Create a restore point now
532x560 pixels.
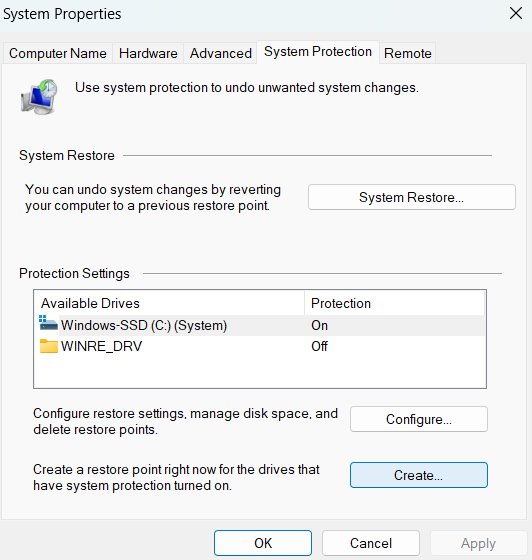419,475
